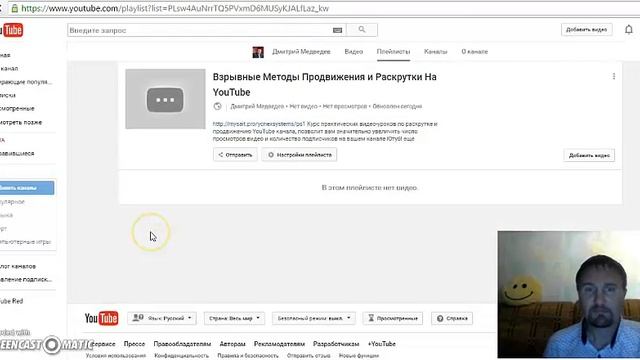Click the padlock icon in the address bar
Viewport: 640px width, 360px height.
(x=15, y=8)
